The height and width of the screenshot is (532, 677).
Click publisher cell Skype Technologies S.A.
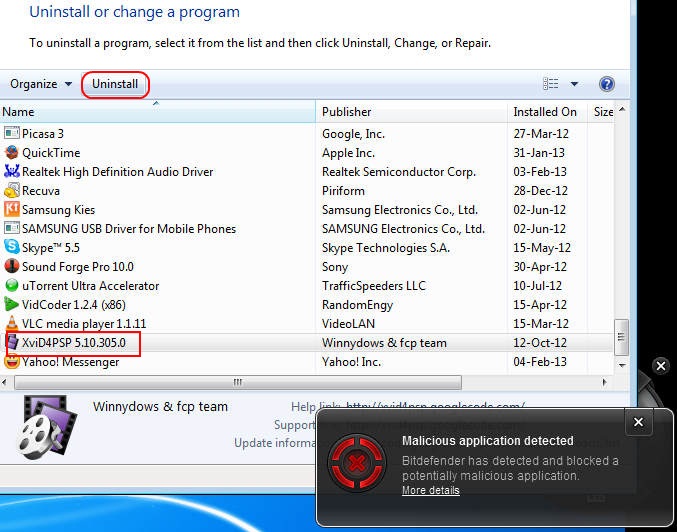pos(386,247)
